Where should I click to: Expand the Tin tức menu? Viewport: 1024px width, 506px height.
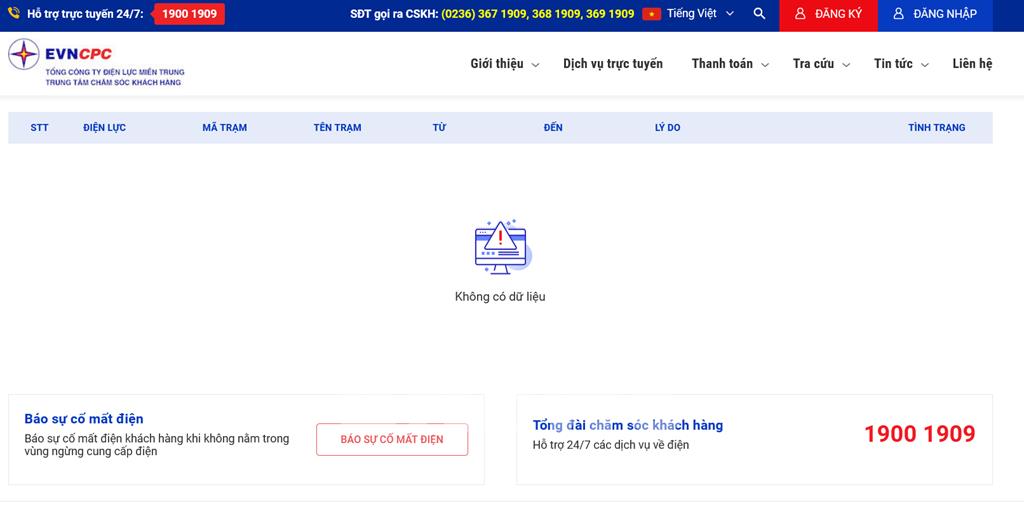[900, 64]
